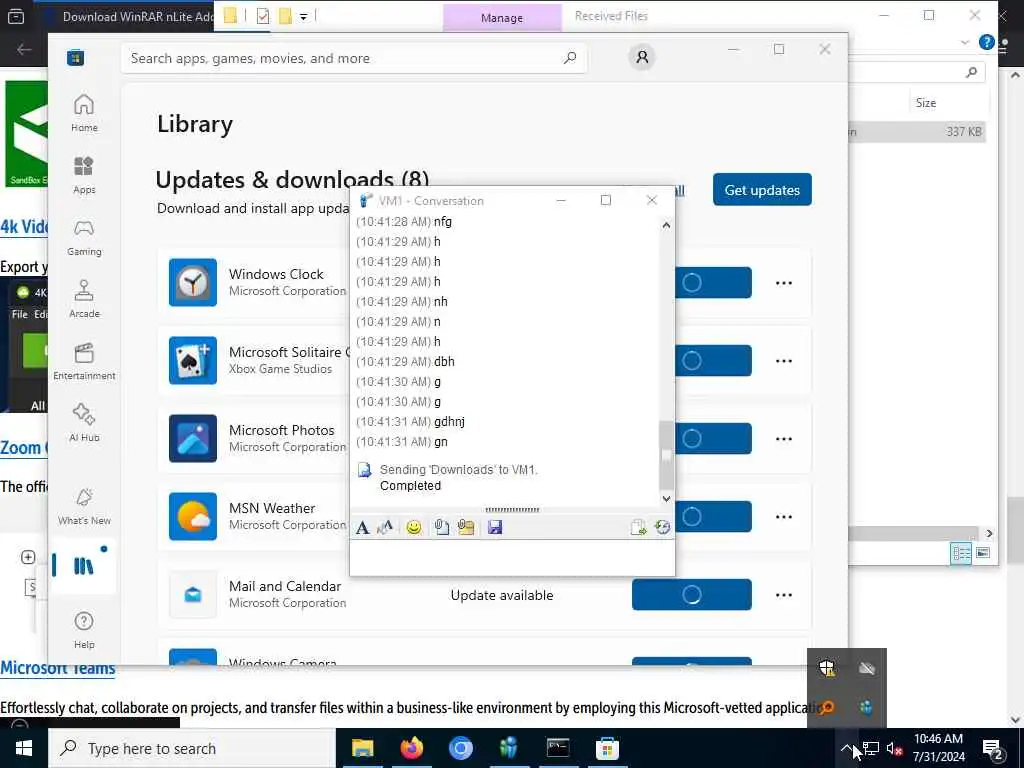This screenshot has width=1024, height=768.
Task: Click the font style icon in conversation toolbar
Action: click(385, 527)
